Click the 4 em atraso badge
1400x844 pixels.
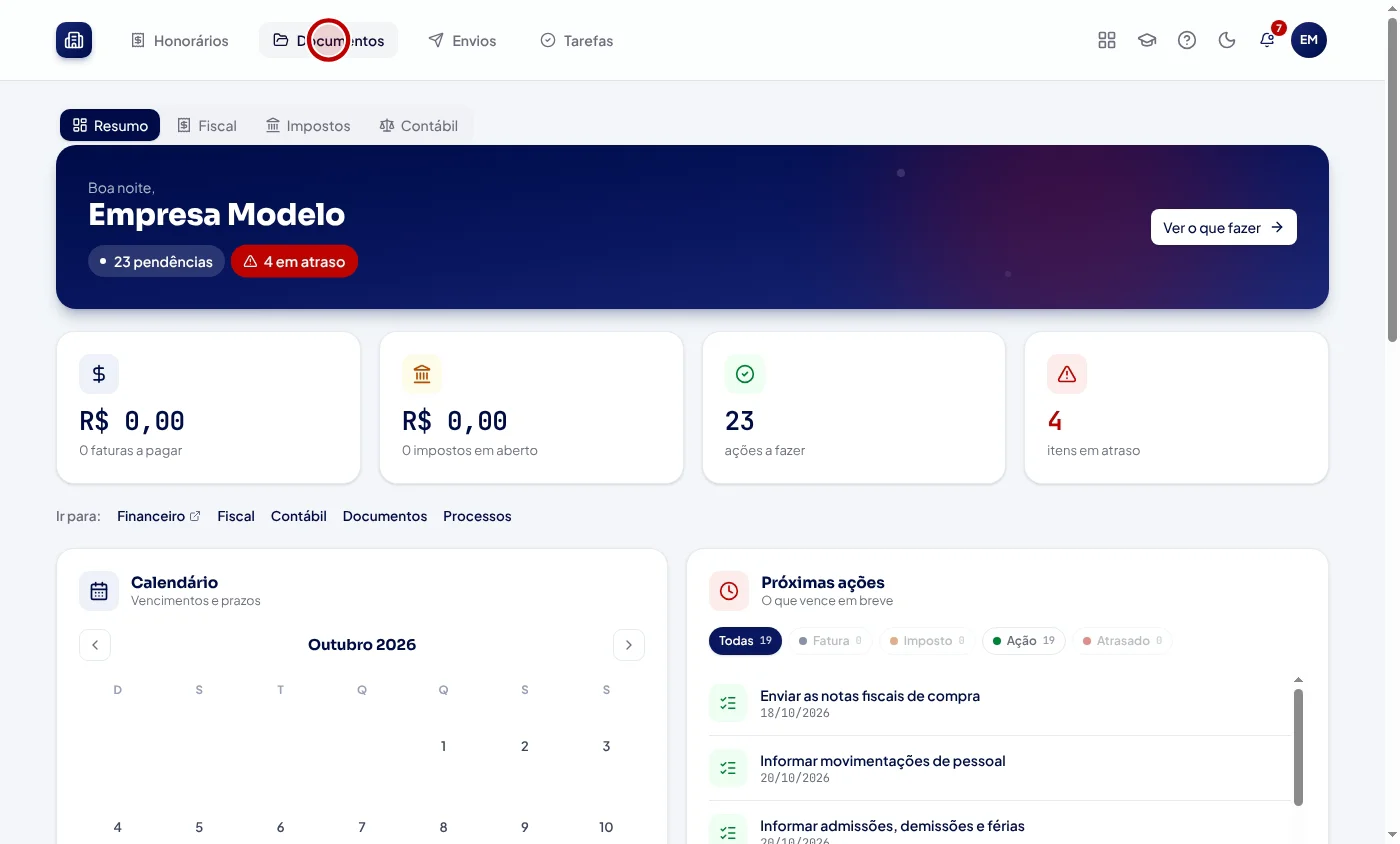tap(294, 262)
